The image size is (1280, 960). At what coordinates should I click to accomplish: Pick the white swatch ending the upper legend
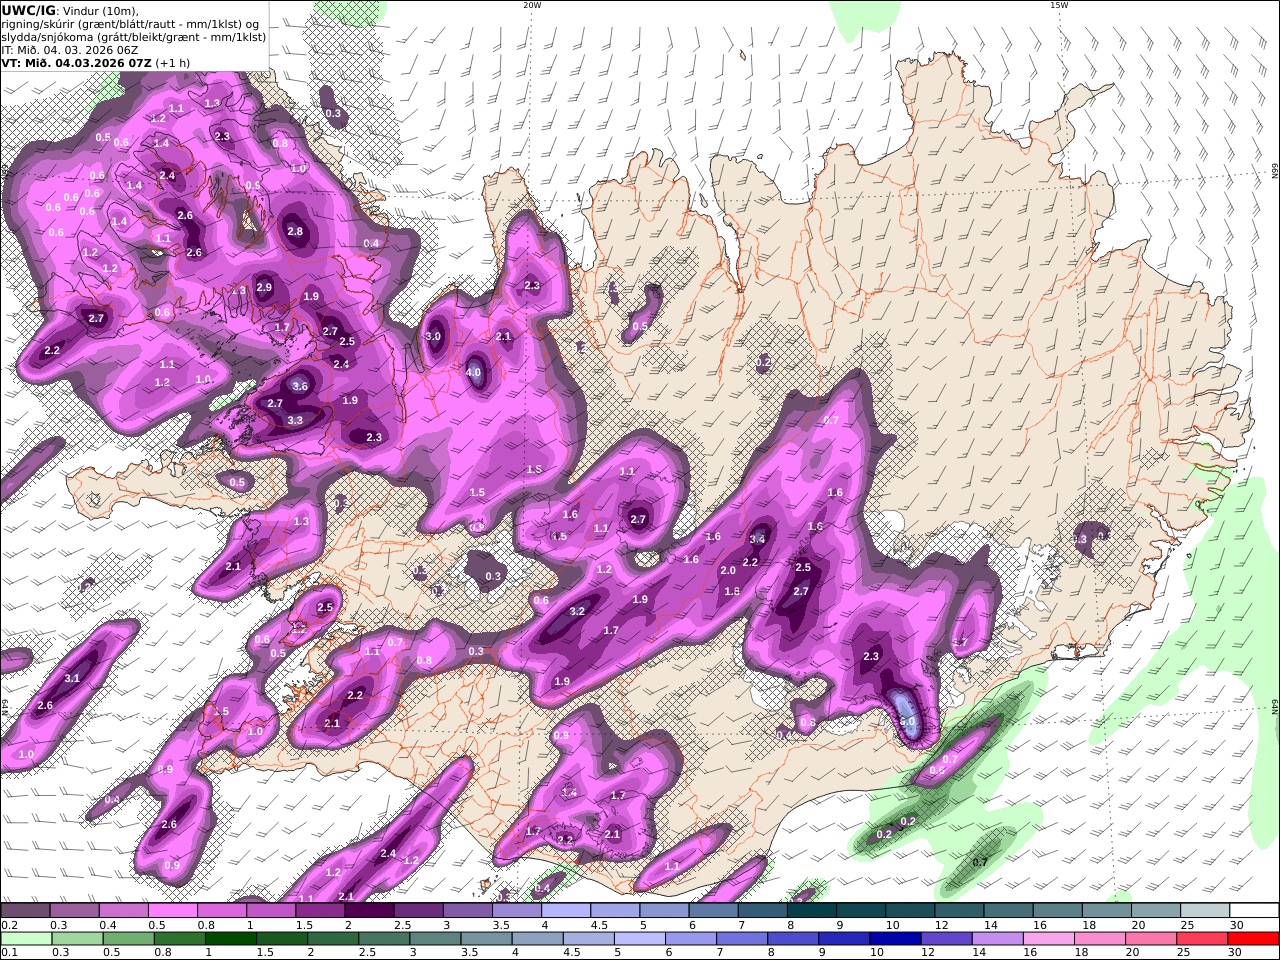[x=1254, y=911]
